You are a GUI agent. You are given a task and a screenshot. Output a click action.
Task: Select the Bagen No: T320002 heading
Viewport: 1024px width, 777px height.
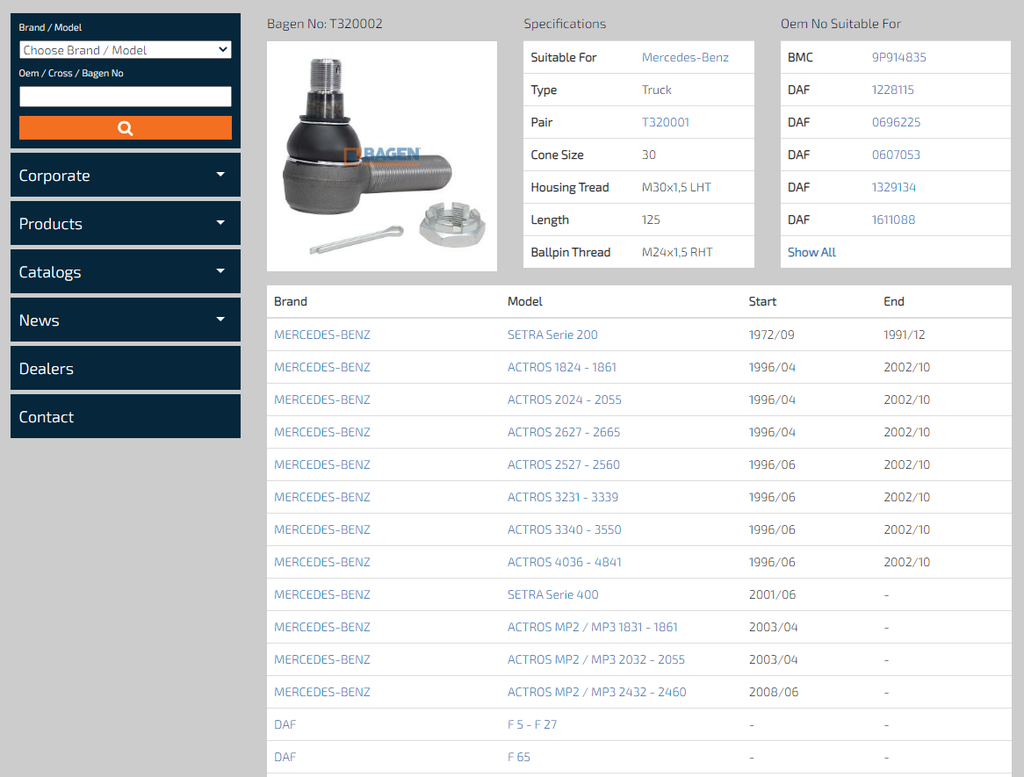(325, 24)
